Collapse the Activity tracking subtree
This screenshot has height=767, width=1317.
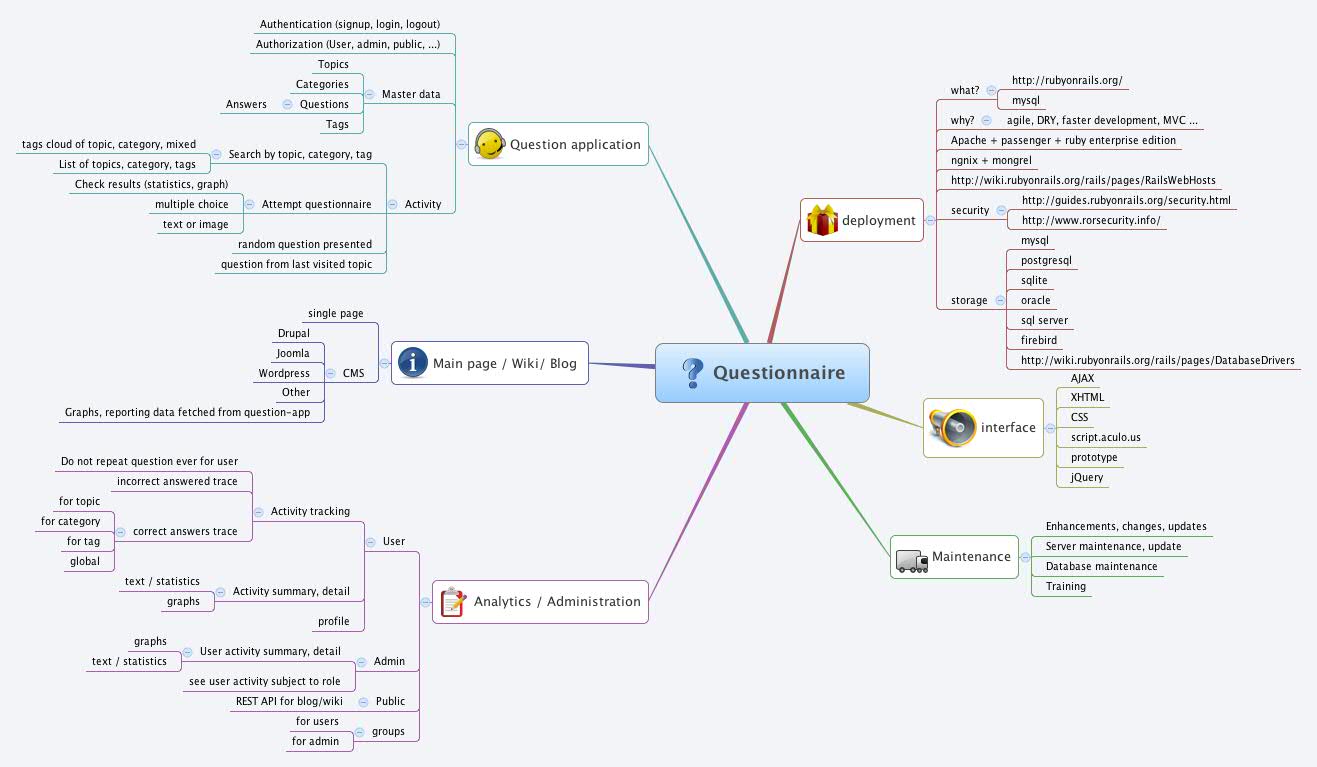tap(259, 511)
